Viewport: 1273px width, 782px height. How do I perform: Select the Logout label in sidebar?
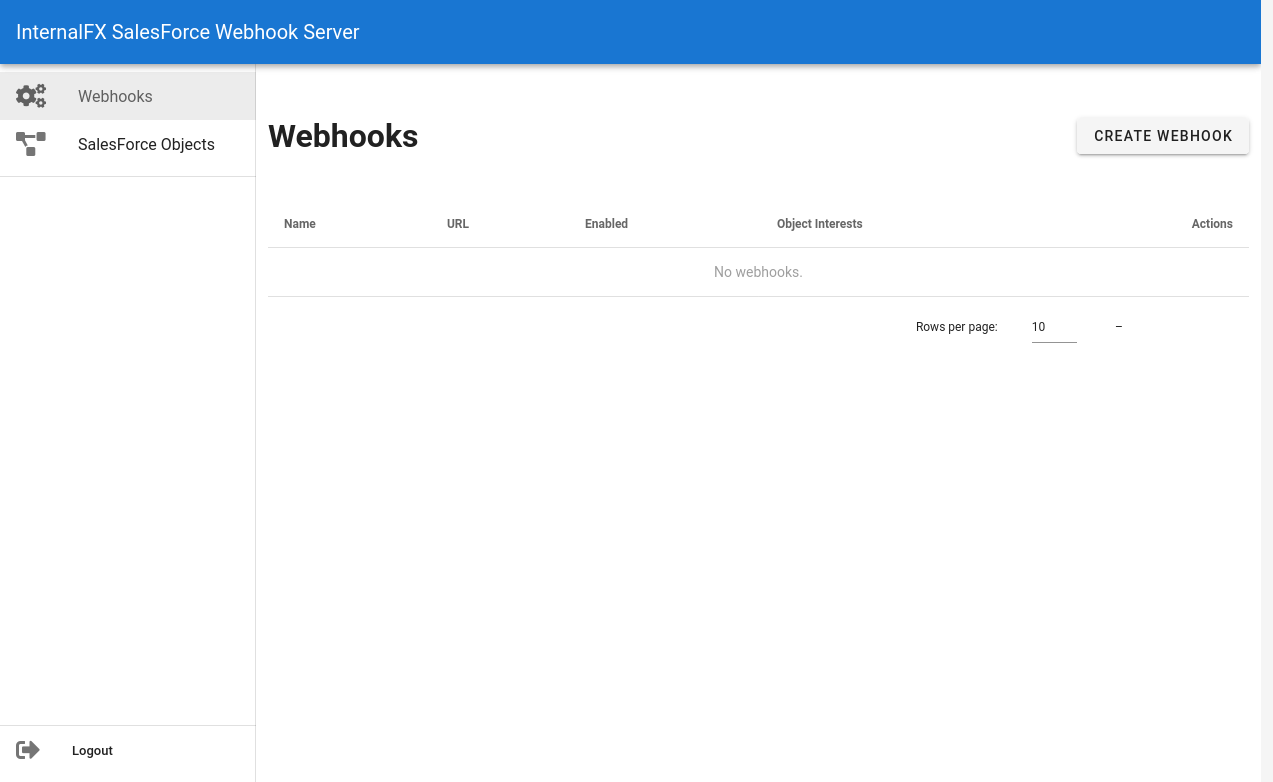coord(92,751)
